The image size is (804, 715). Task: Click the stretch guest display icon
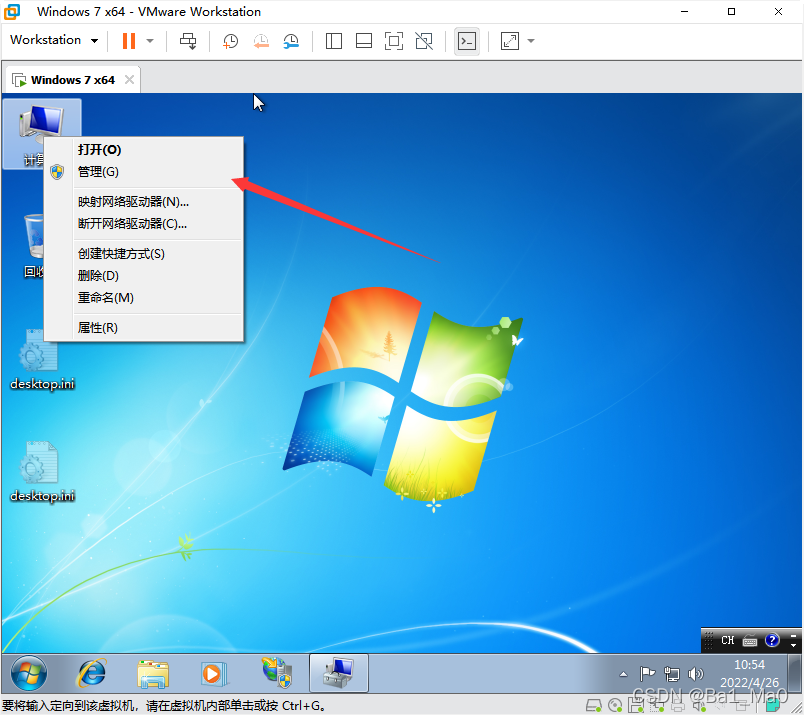[510, 41]
